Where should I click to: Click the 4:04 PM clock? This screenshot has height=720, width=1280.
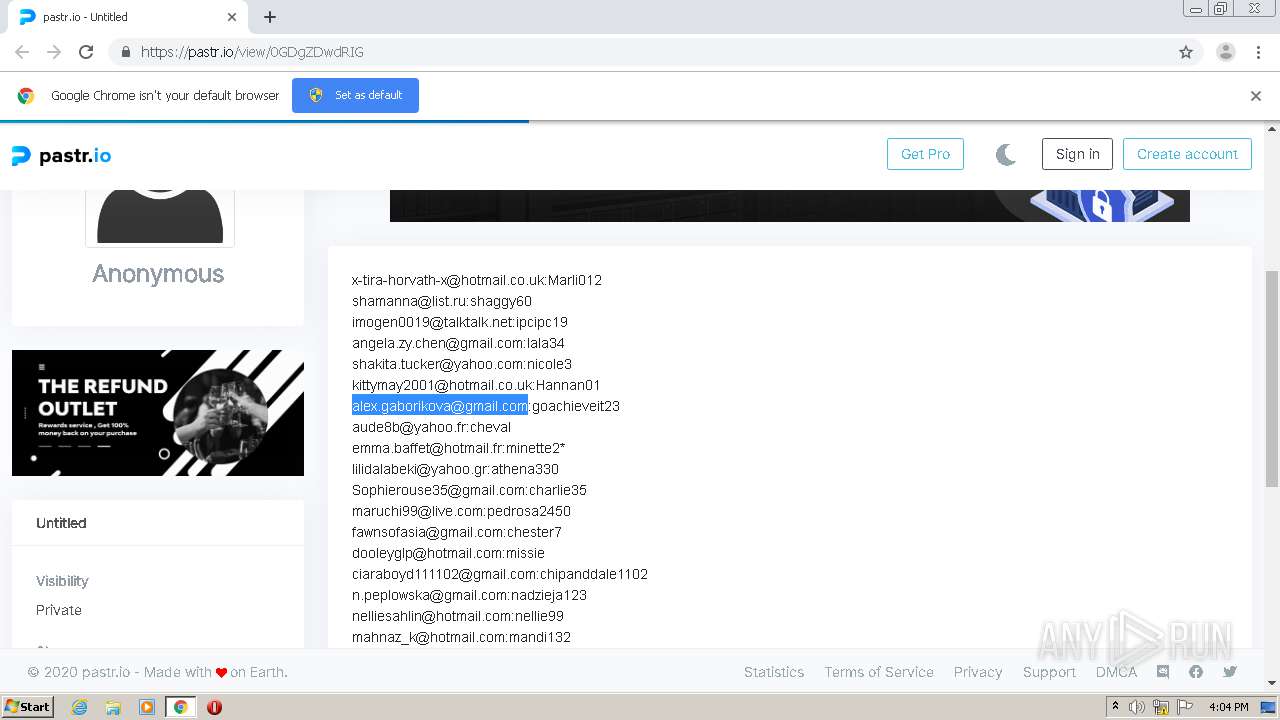[x=1229, y=707]
